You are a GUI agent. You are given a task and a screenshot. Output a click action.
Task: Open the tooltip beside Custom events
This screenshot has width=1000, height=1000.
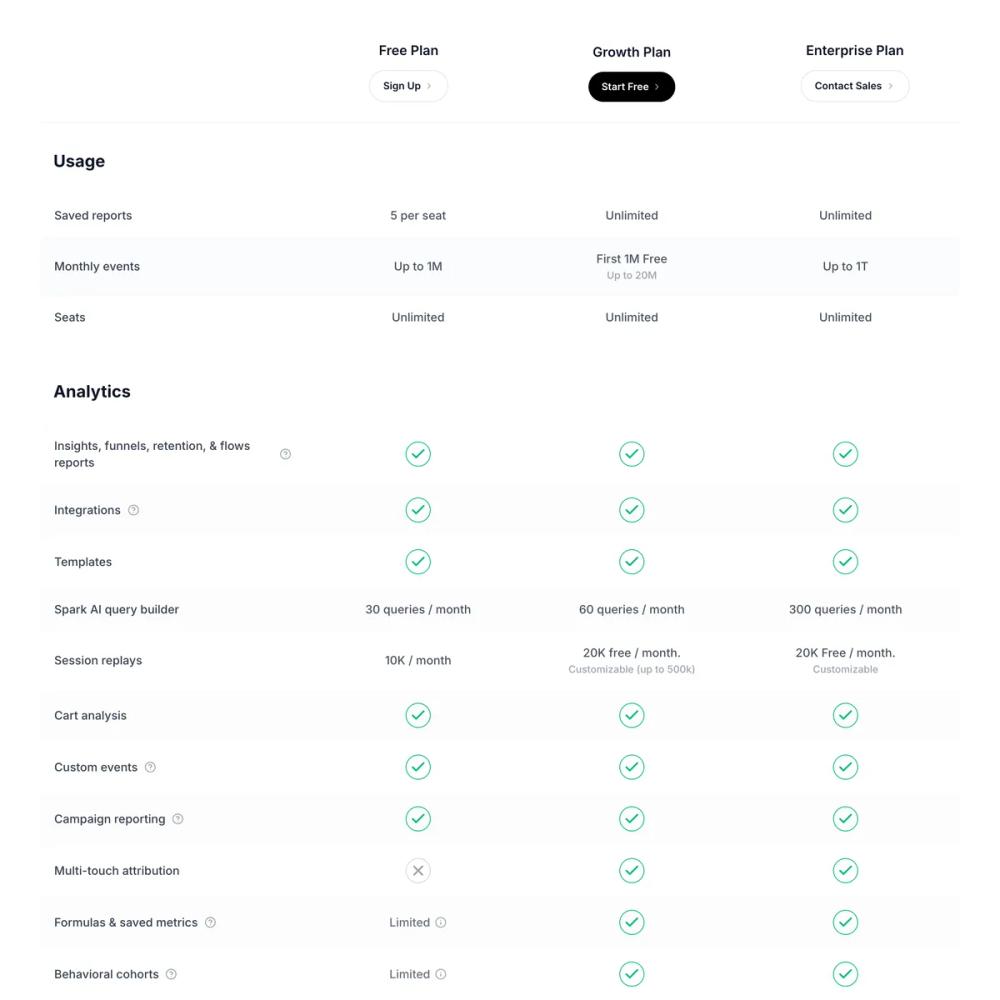[x=150, y=767]
